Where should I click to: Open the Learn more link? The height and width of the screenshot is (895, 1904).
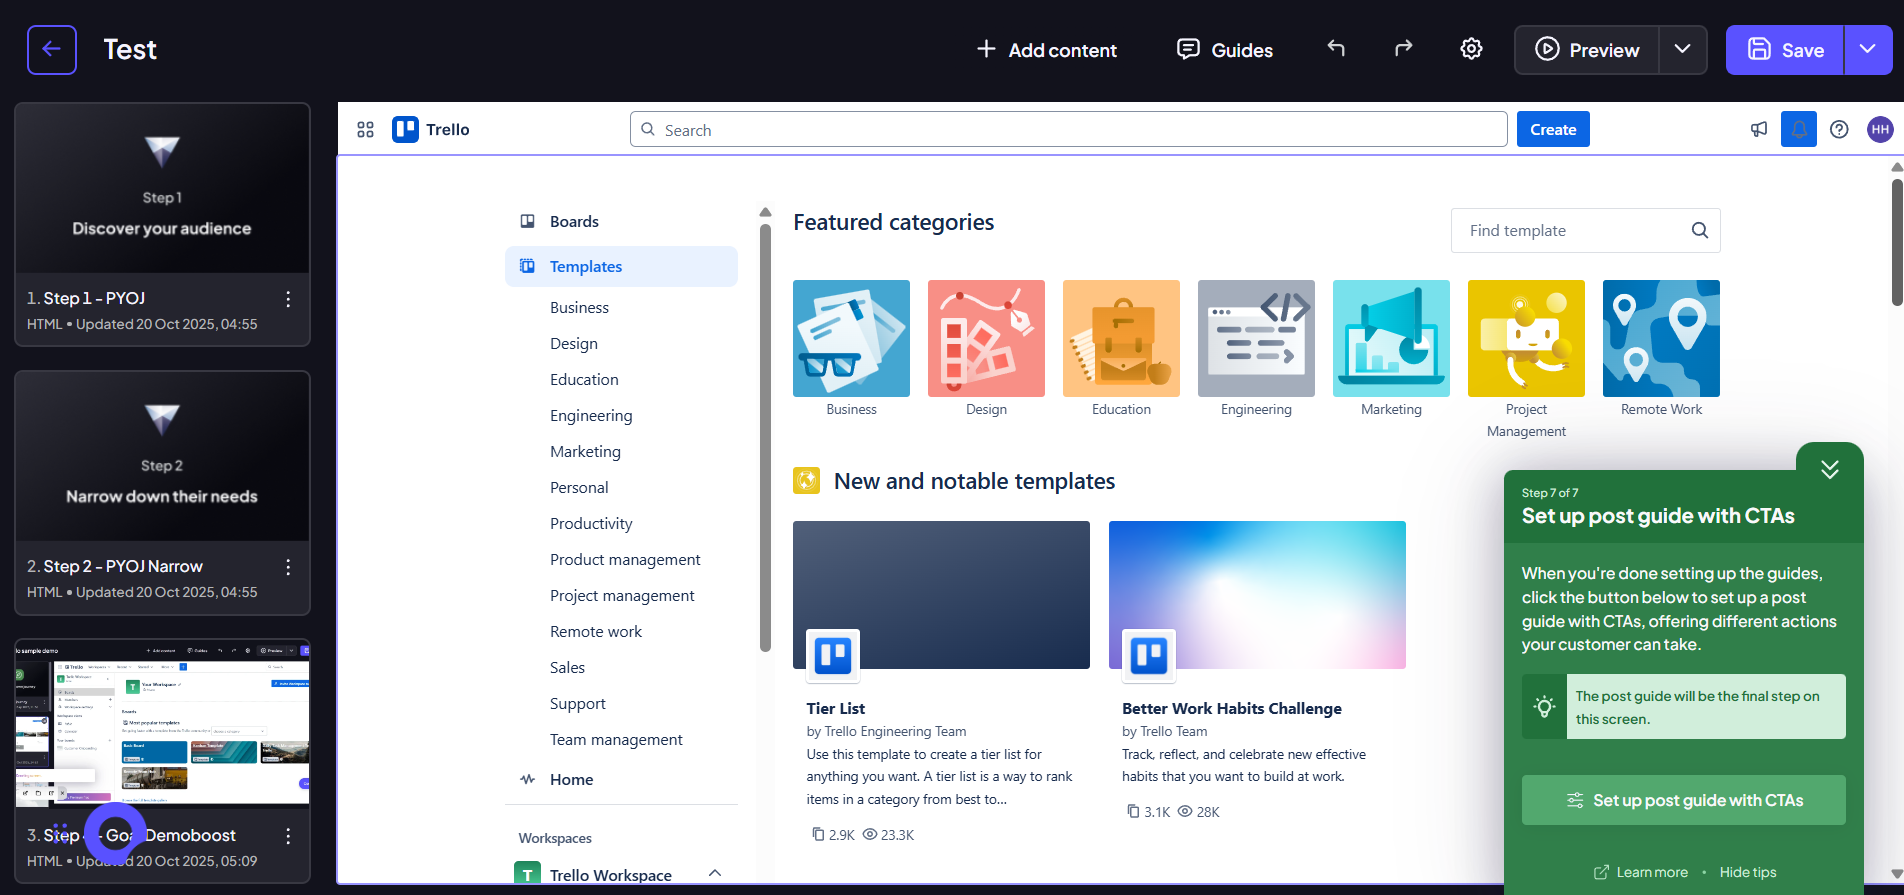(1641, 872)
